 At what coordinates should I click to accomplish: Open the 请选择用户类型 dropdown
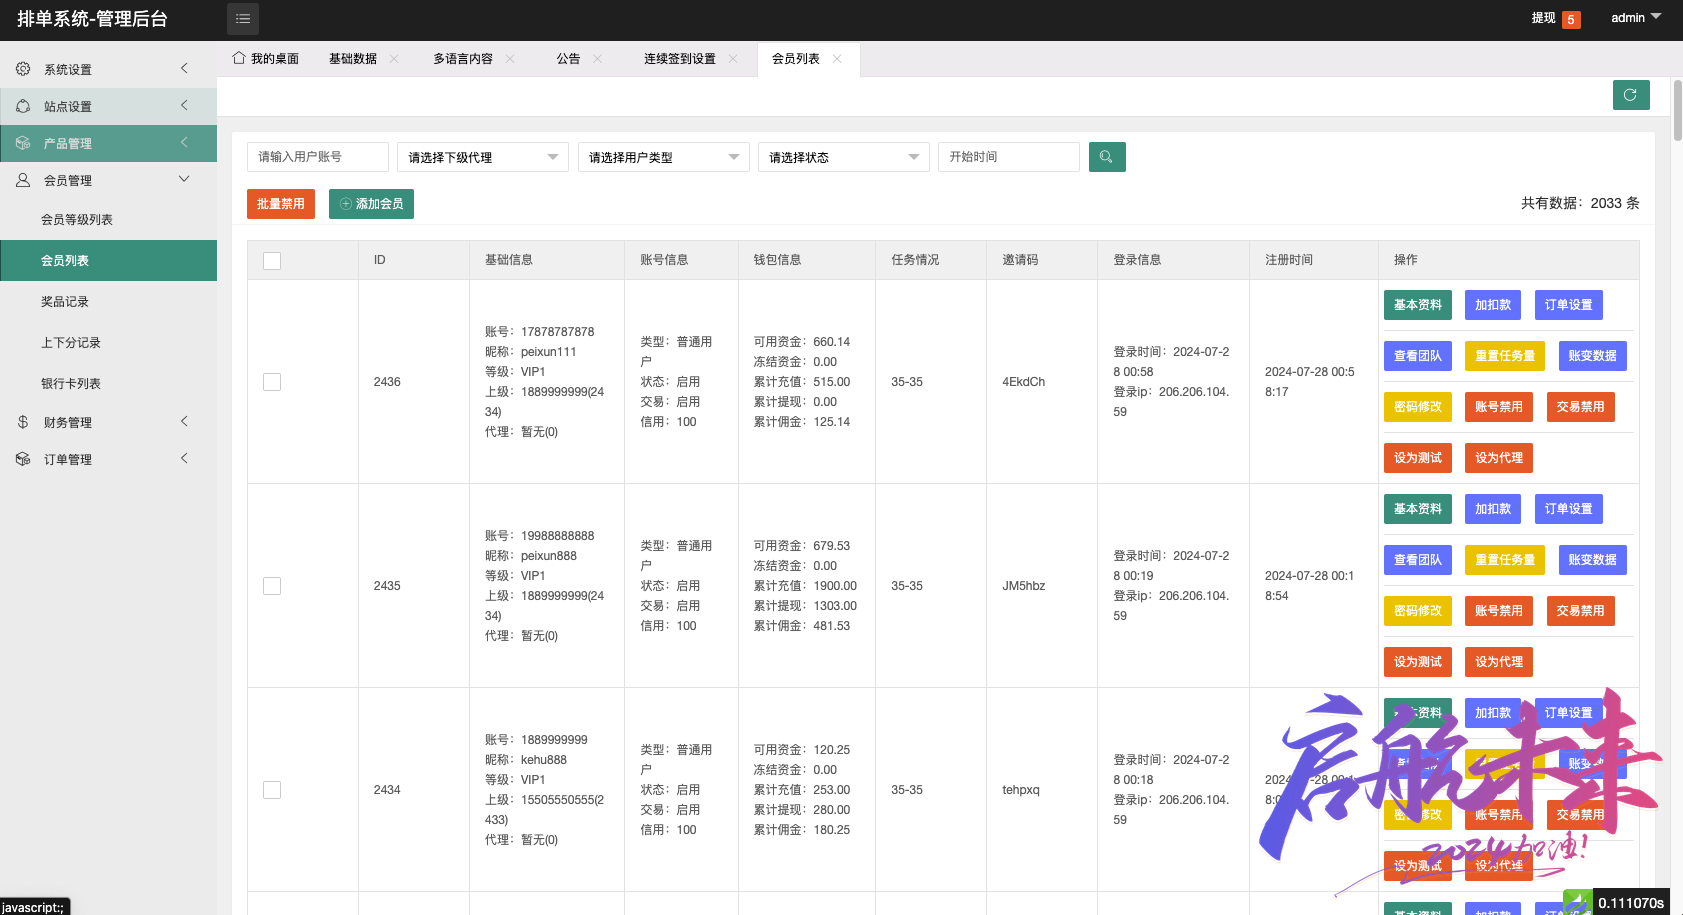(x=664, y=157)
